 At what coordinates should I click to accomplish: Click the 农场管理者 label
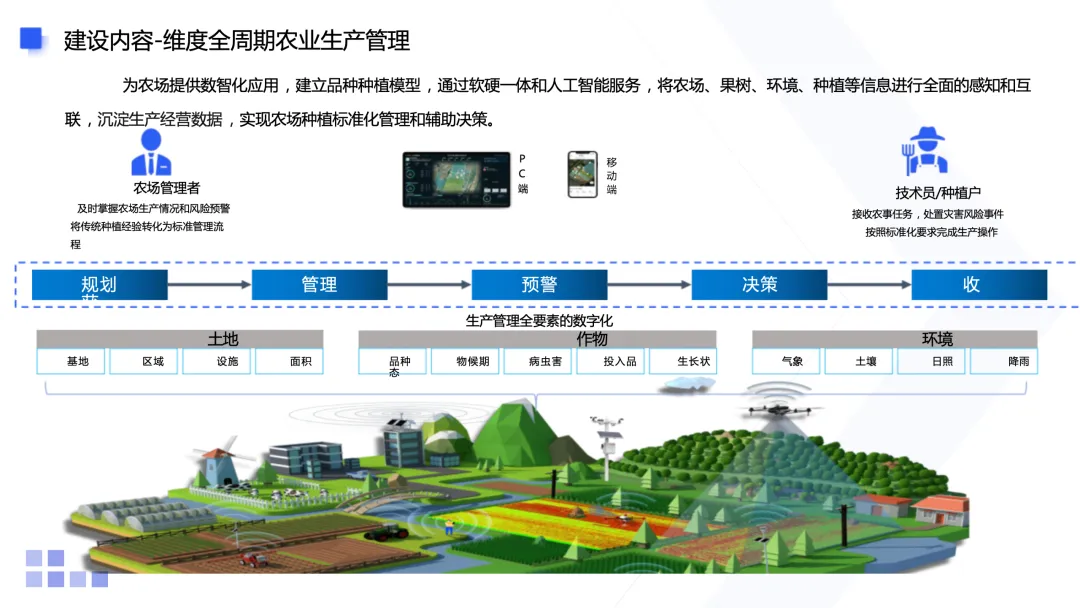coord(167,188)
